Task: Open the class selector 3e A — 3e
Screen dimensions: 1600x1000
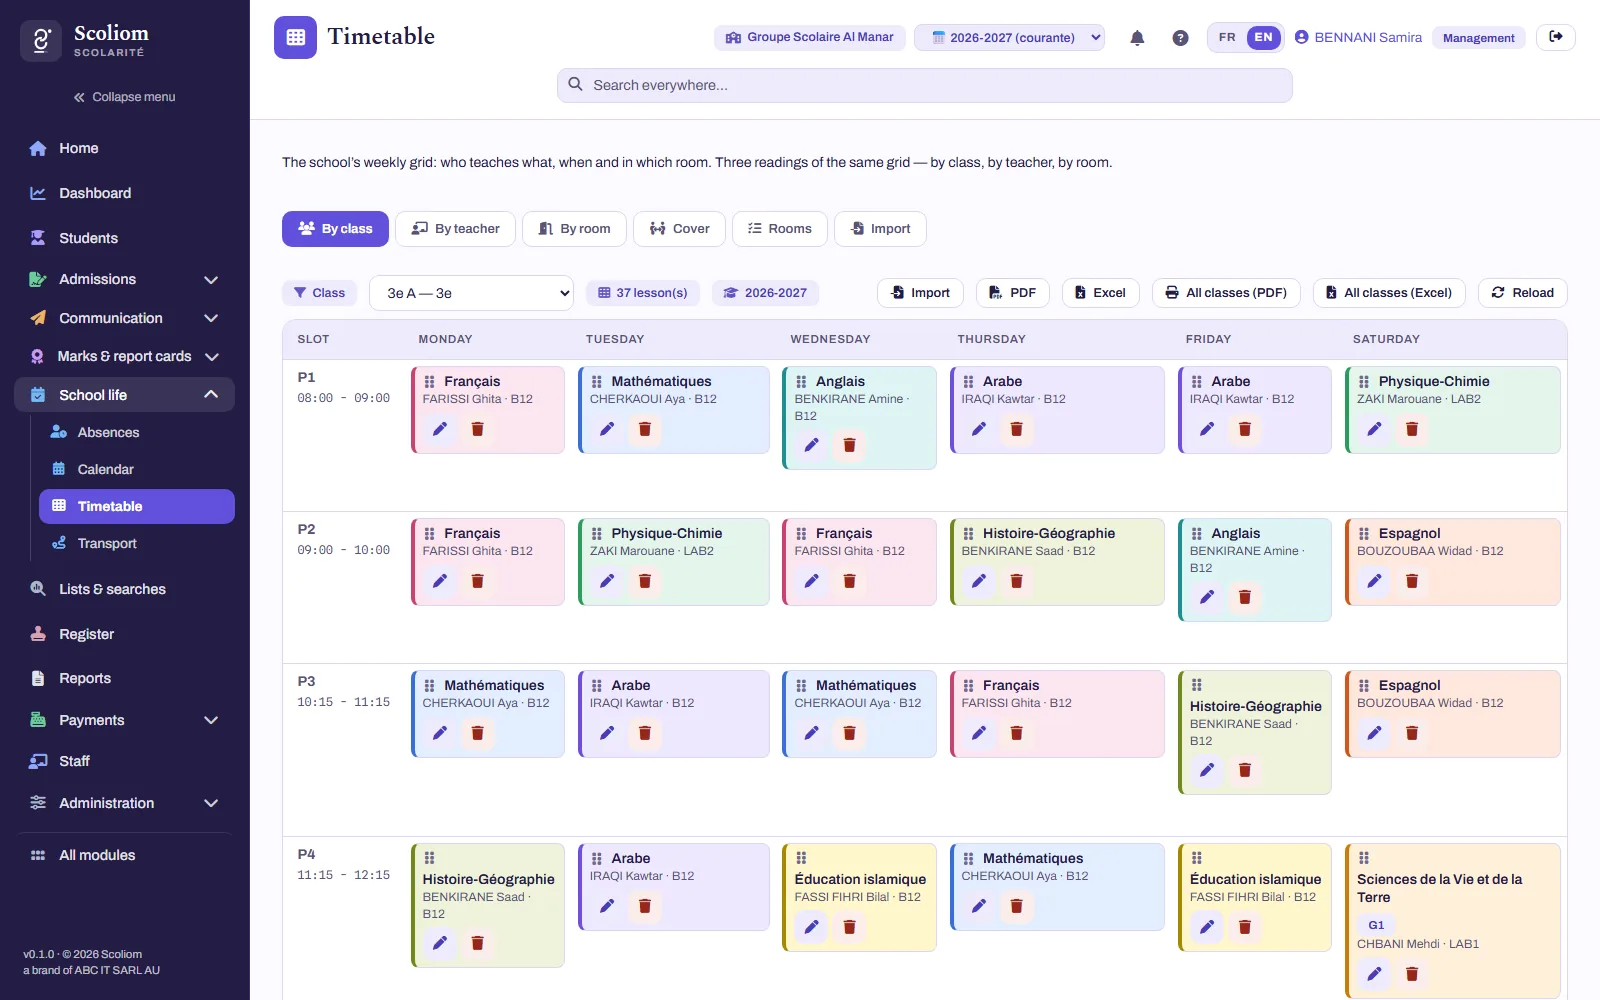Action: coord(471,293)
